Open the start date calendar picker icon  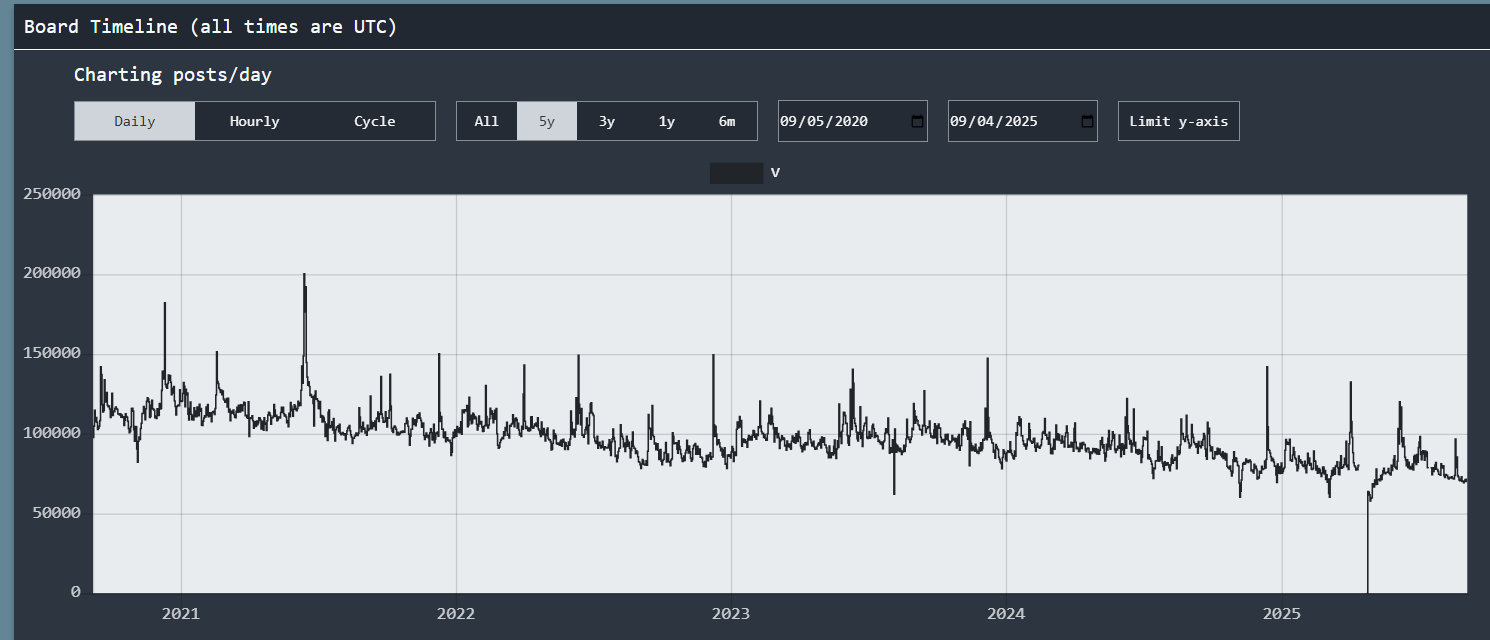917,121
